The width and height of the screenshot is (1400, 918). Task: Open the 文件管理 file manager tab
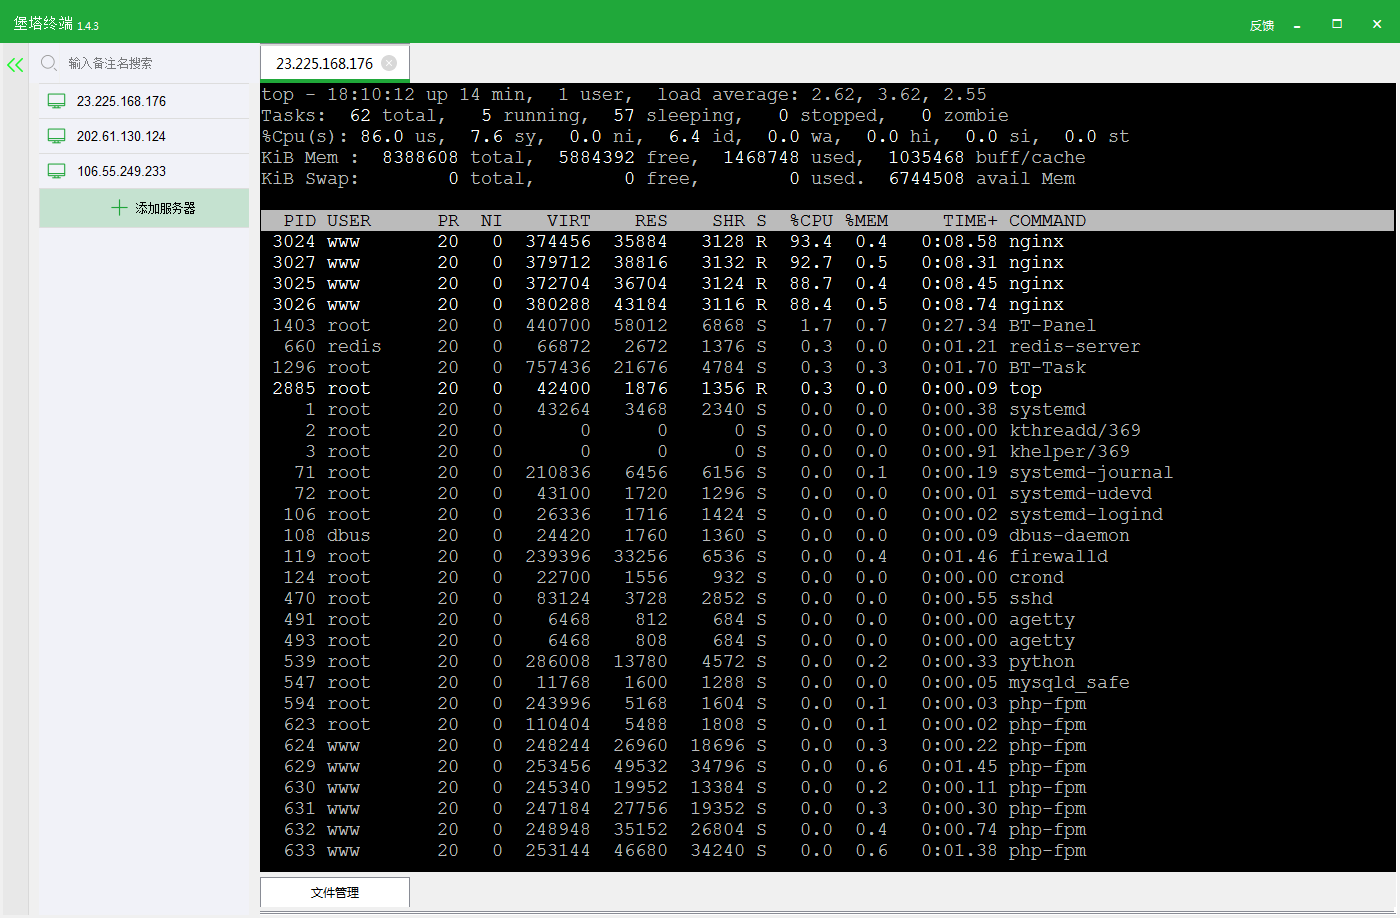(335, 892)
